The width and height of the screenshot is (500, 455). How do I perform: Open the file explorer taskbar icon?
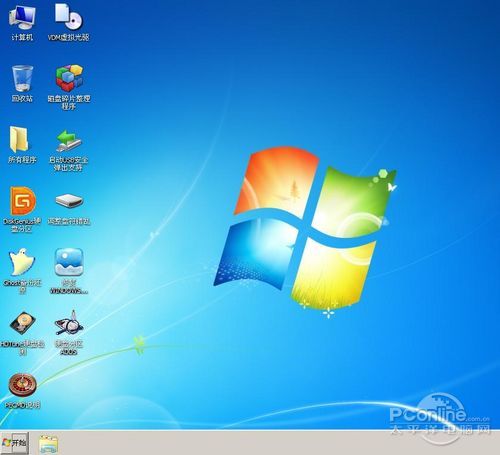[x=48, y=444]
